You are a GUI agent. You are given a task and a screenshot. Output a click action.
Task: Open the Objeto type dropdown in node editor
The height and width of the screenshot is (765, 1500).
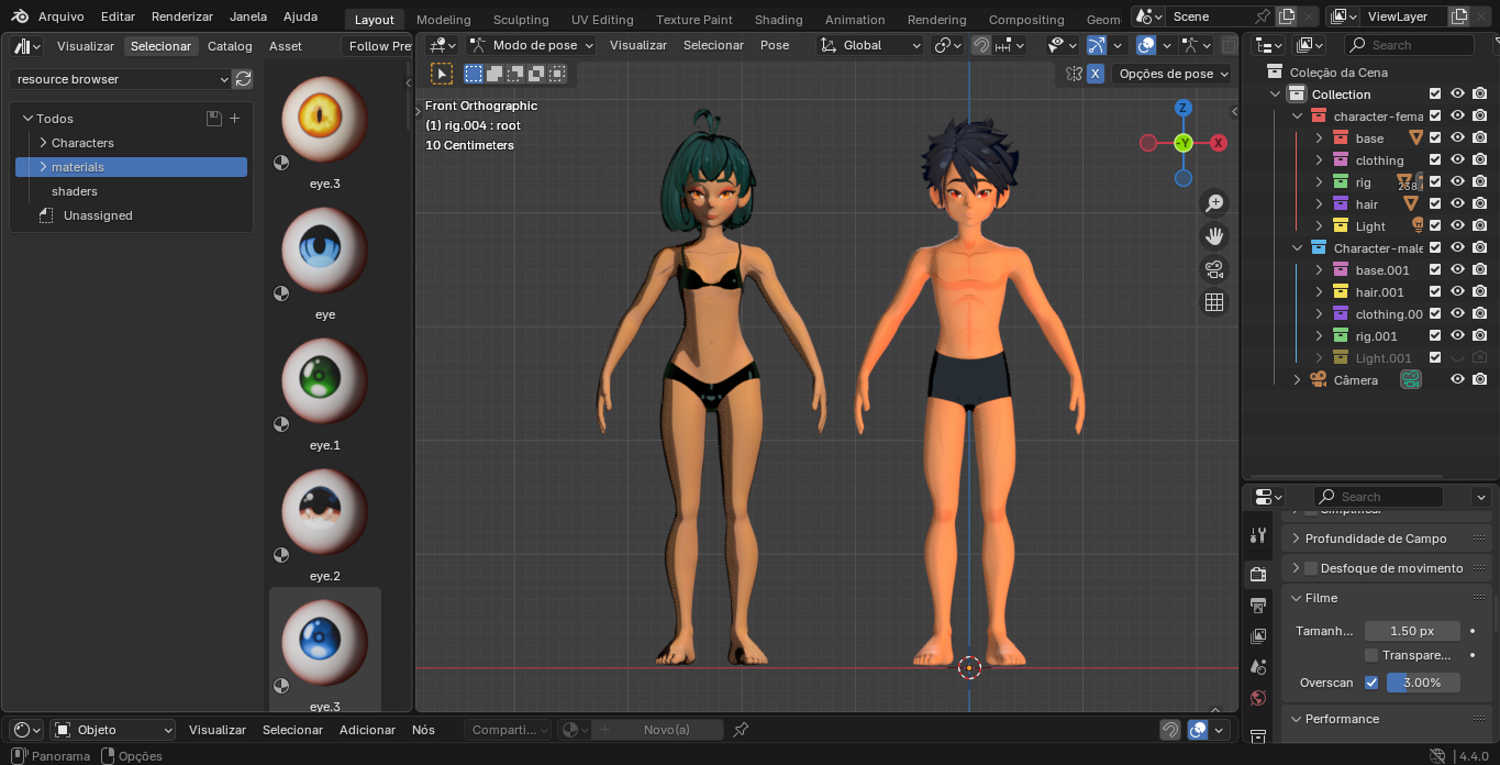(113, 730)
